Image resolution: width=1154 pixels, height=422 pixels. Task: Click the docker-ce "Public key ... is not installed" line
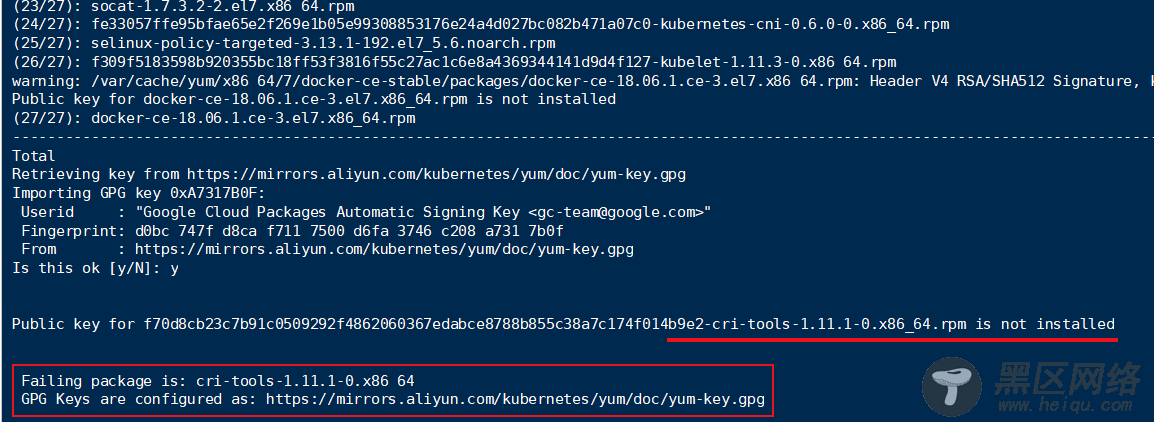(314, 99)
